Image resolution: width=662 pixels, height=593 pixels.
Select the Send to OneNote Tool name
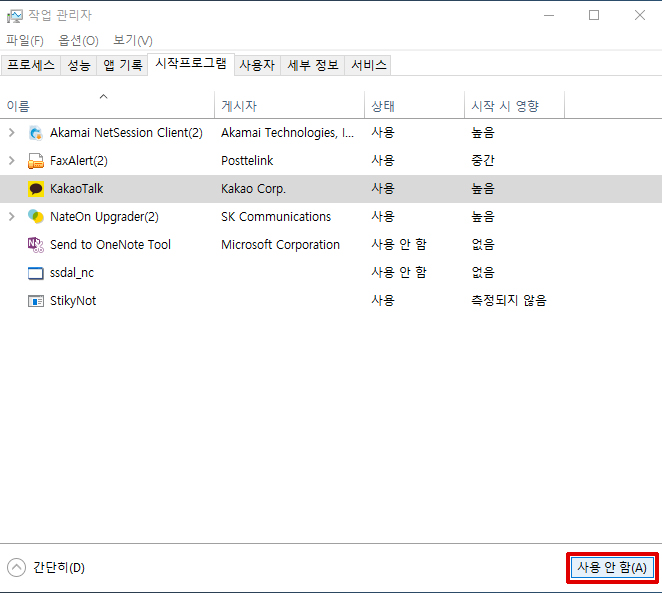click(110, 245)
